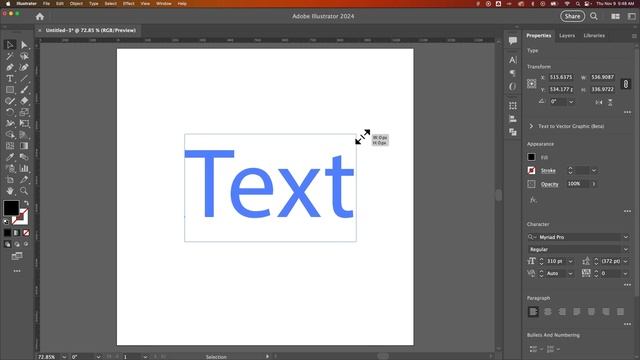Select the Scale tool
The image size is (640, 360).
pyautogui.click(x=24, y=112)
